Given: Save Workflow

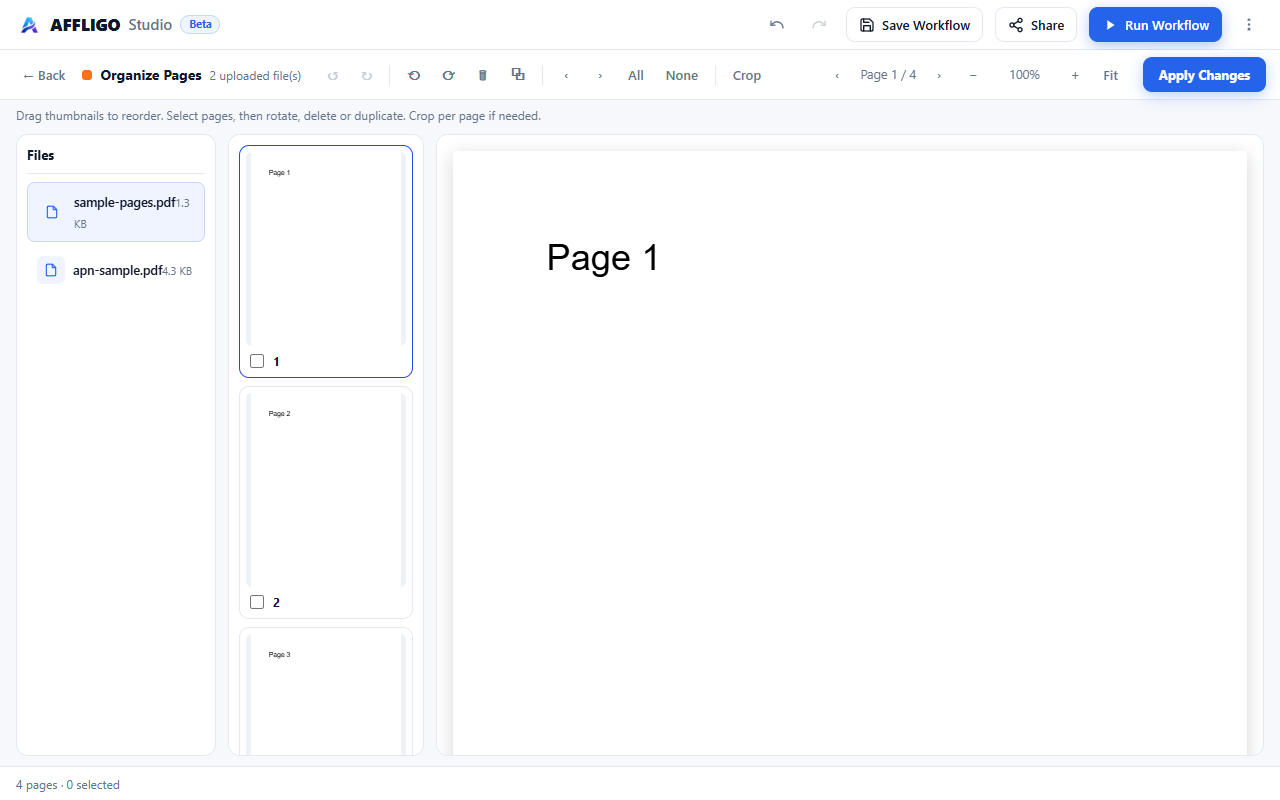Looking at the screenshot, I should [x=914, y=25].
